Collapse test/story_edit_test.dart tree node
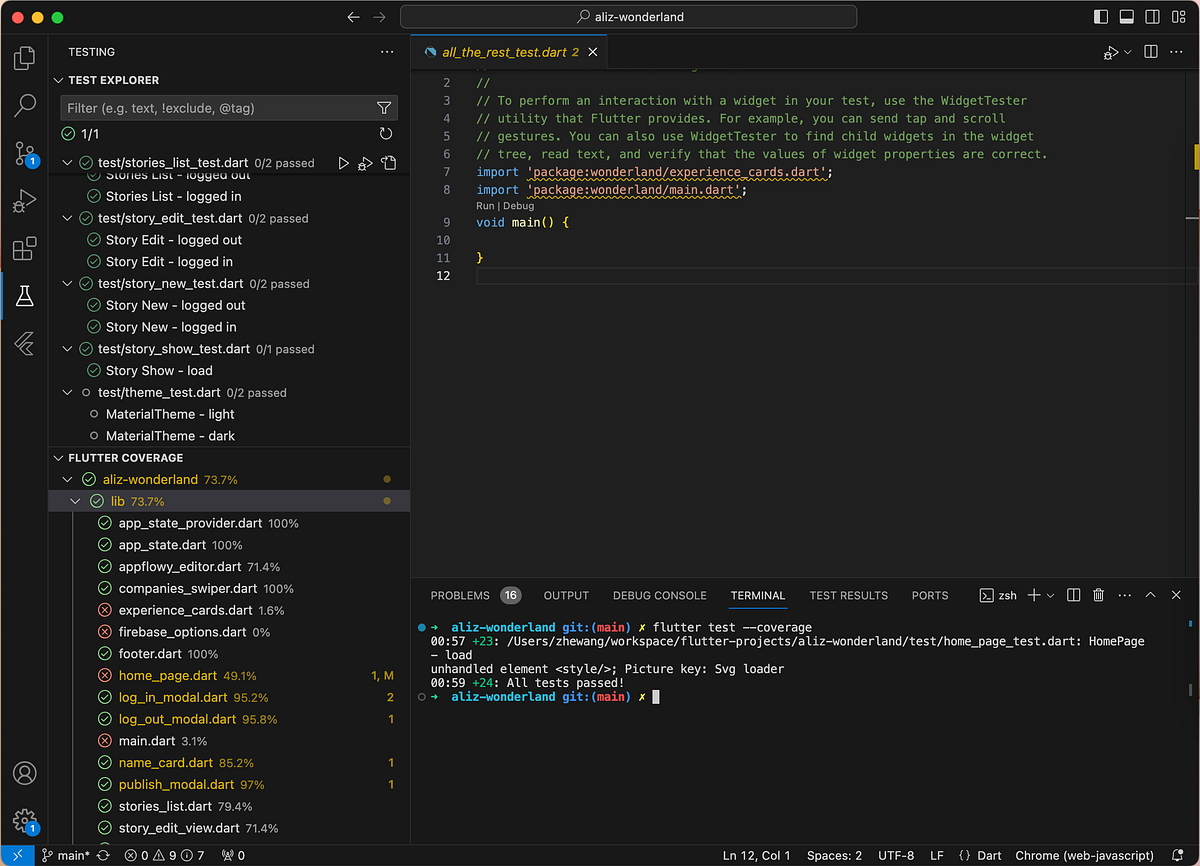 click(68, 218)
